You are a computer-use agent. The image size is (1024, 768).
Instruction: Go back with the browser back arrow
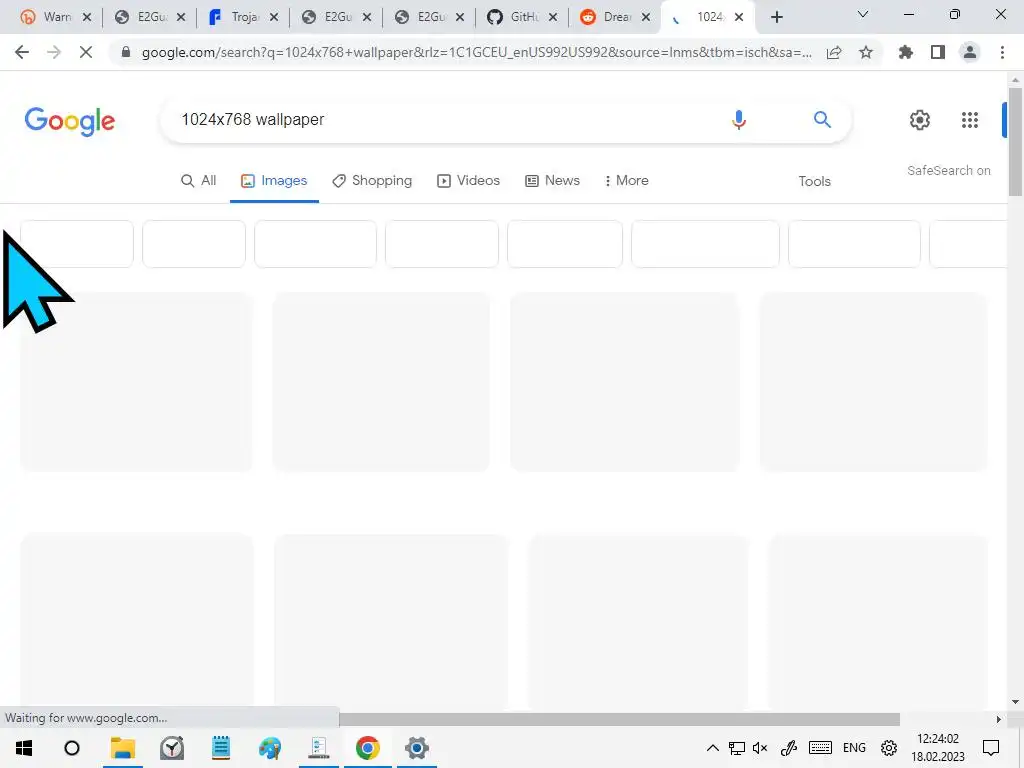click(x=22, y=52)
